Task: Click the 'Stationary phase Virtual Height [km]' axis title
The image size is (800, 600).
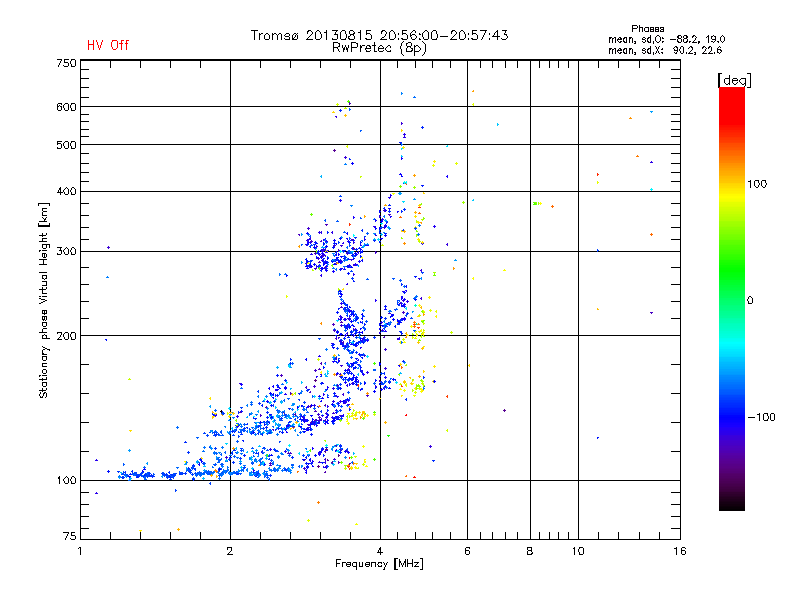Action: 43,300
